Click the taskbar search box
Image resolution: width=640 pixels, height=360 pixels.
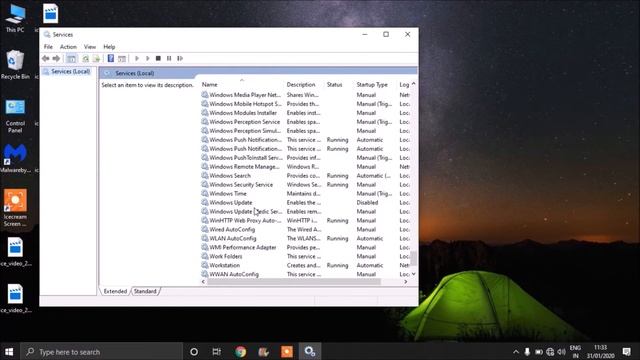(101, 351)
